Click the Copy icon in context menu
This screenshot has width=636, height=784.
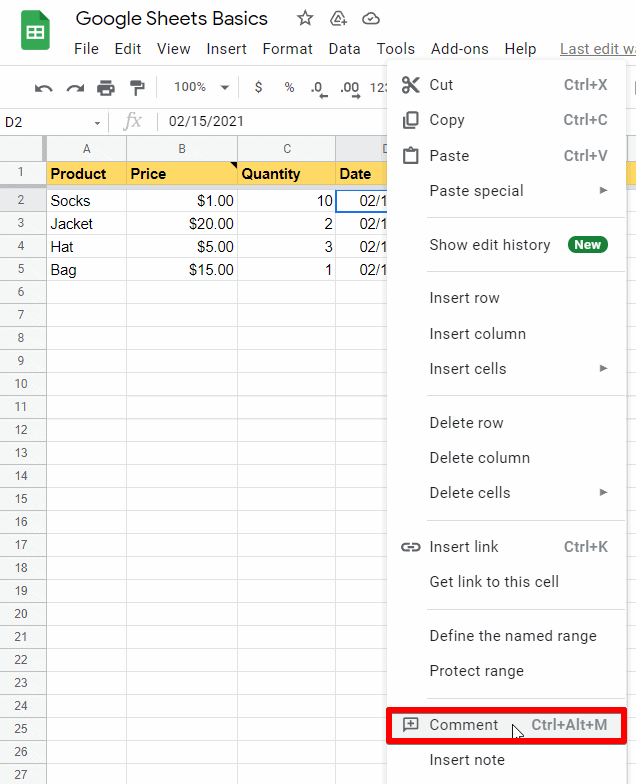click(x=410, y=120)
